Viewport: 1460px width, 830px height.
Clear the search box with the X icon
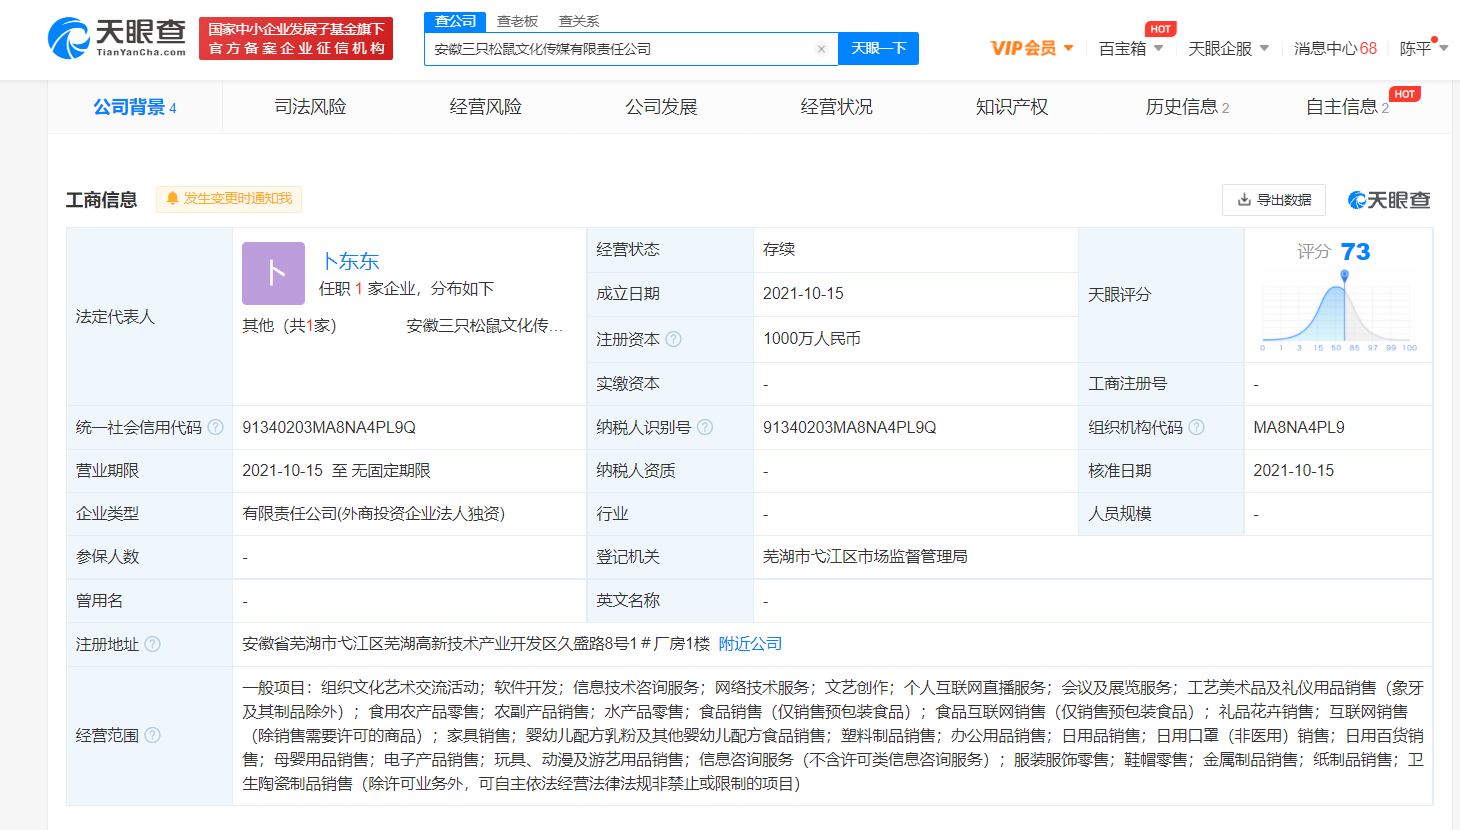[821, 49]
